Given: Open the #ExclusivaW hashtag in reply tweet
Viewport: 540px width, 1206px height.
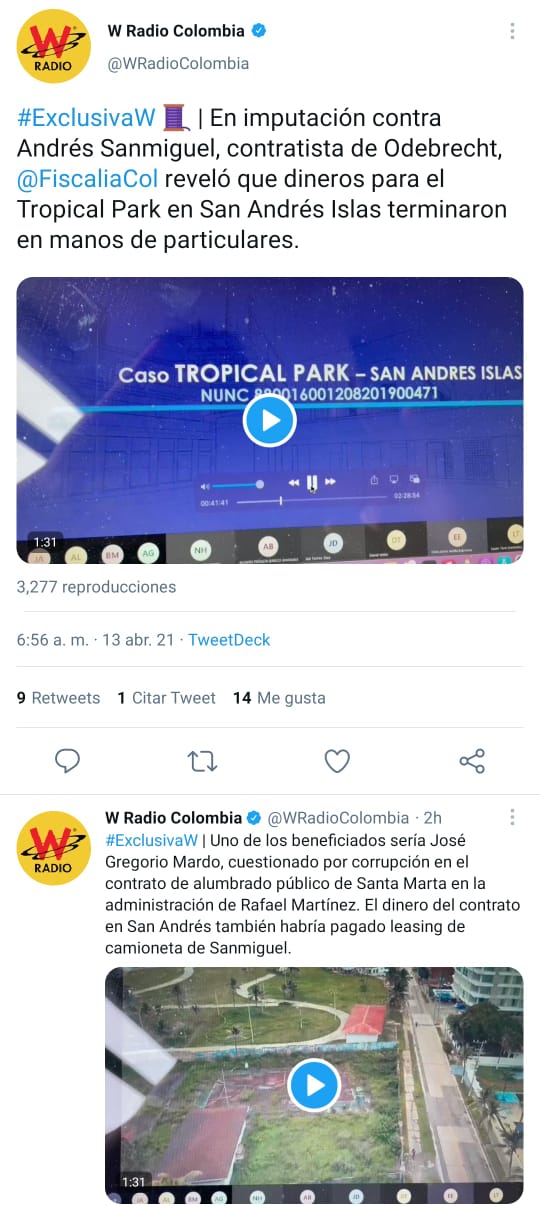Looking at the screenshot, I should [151, 839].
